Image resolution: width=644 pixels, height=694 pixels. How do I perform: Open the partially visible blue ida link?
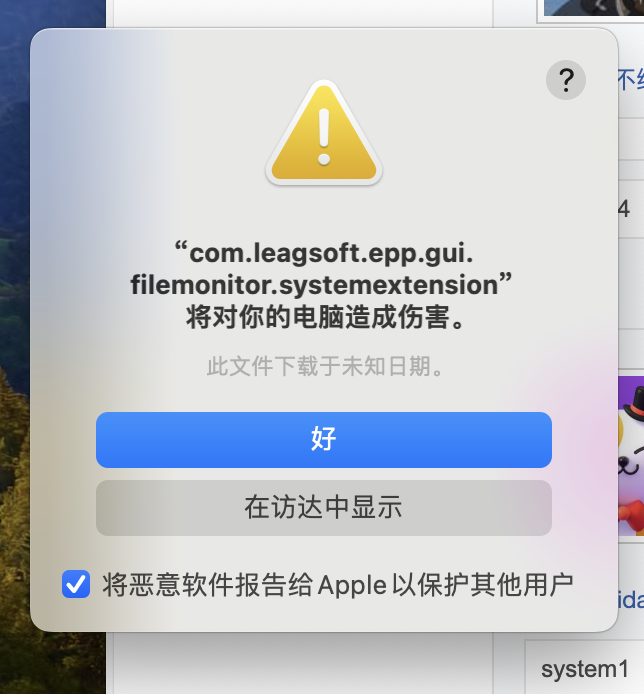coord(631,599)
